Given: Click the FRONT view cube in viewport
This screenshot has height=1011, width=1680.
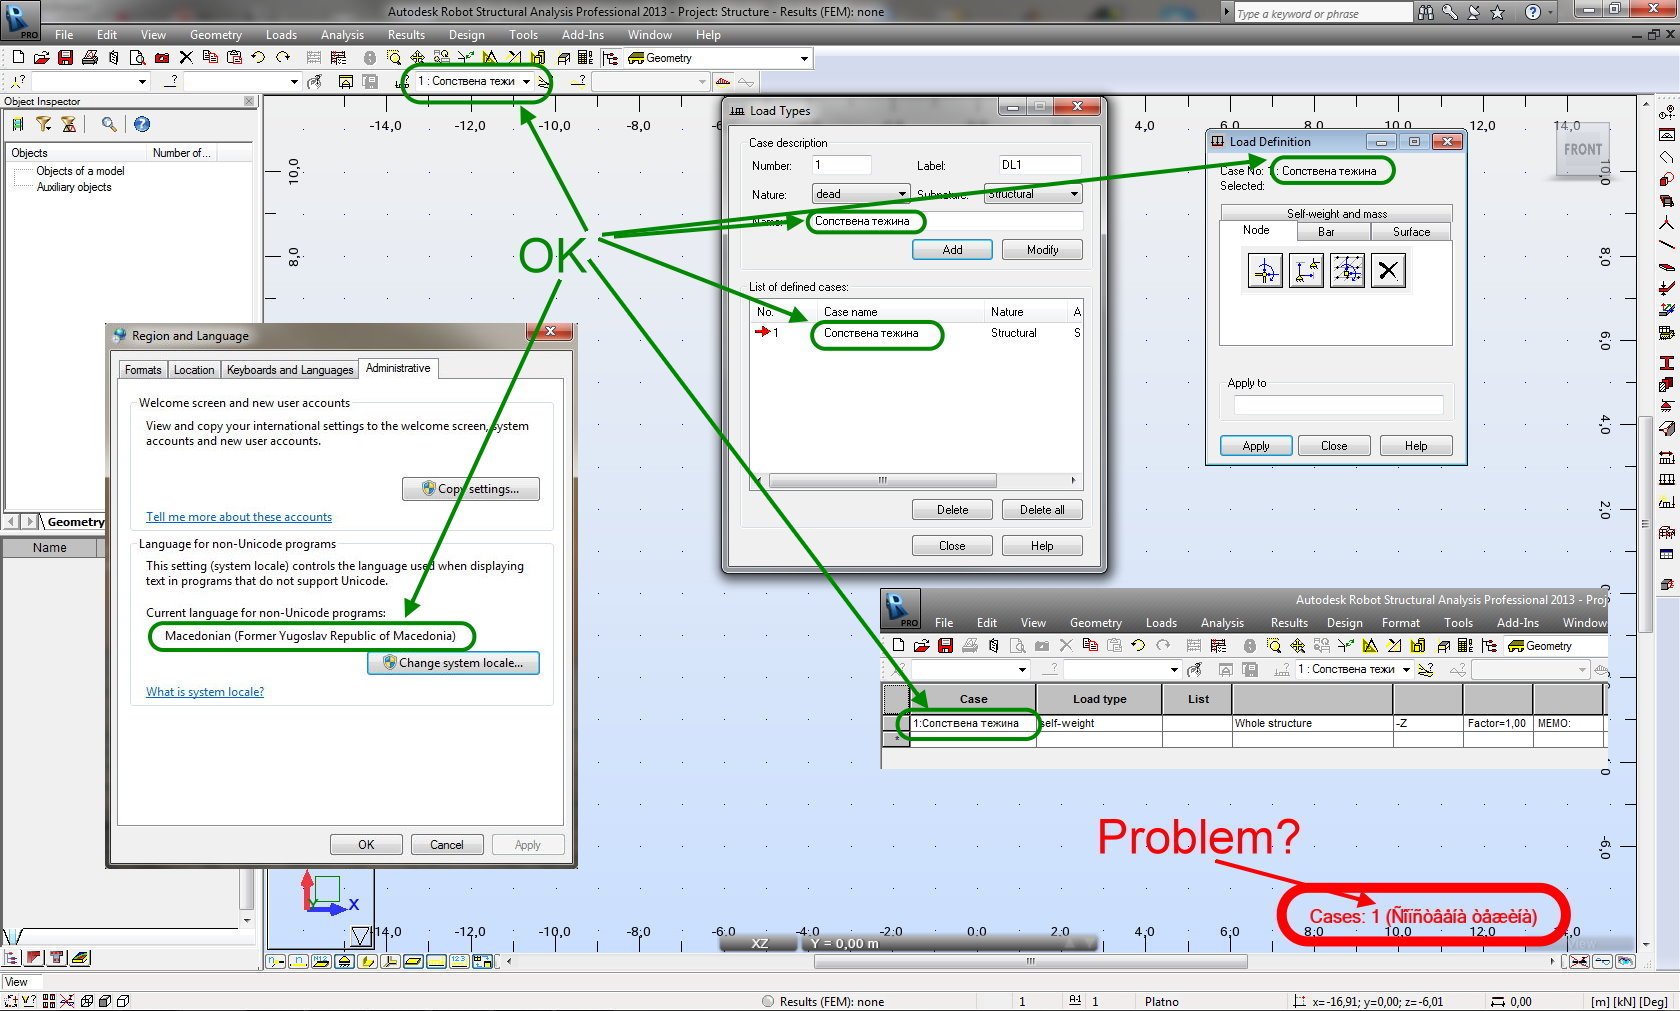Looking at the screenshot, I should click(1583, 150).
